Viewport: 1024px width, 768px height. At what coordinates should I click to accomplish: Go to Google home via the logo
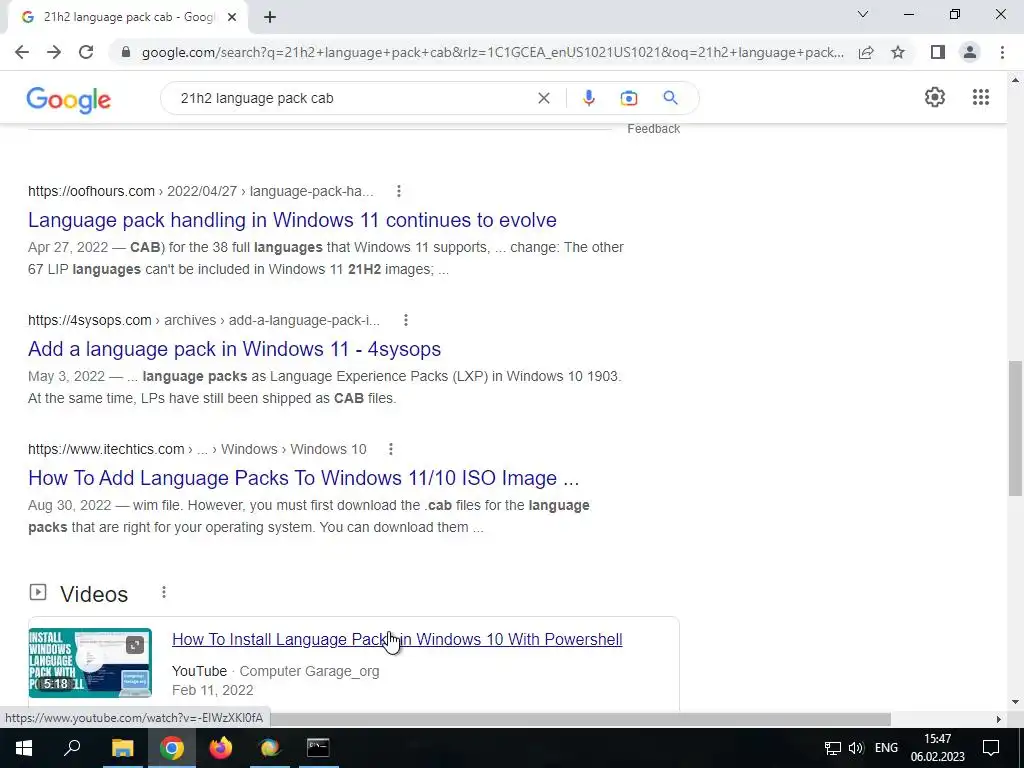click(69, 100)
